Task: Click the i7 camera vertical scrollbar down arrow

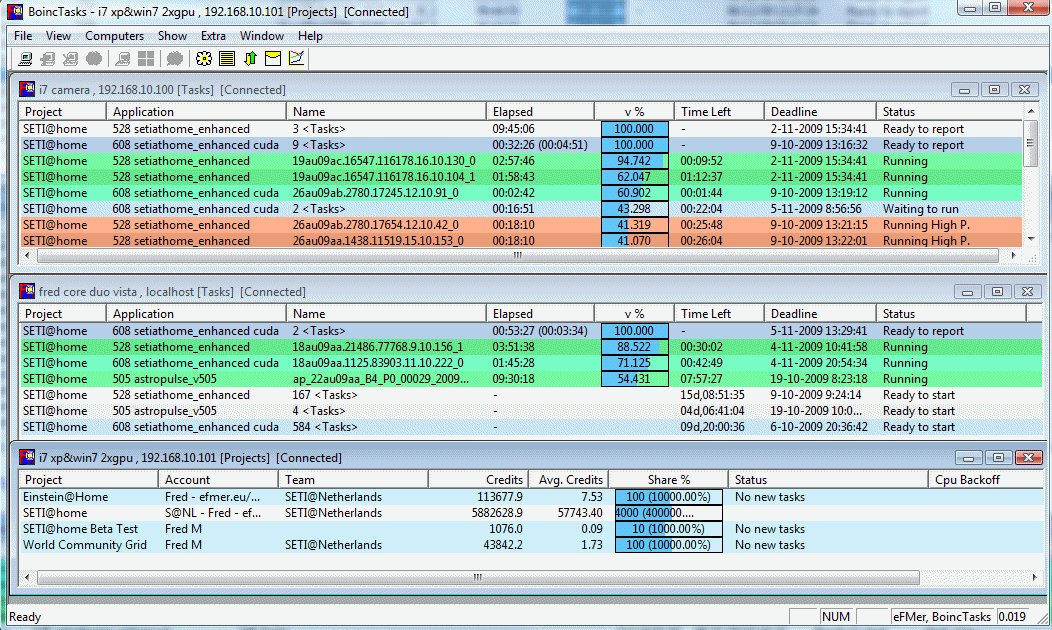Action: tap(1031, 238)
